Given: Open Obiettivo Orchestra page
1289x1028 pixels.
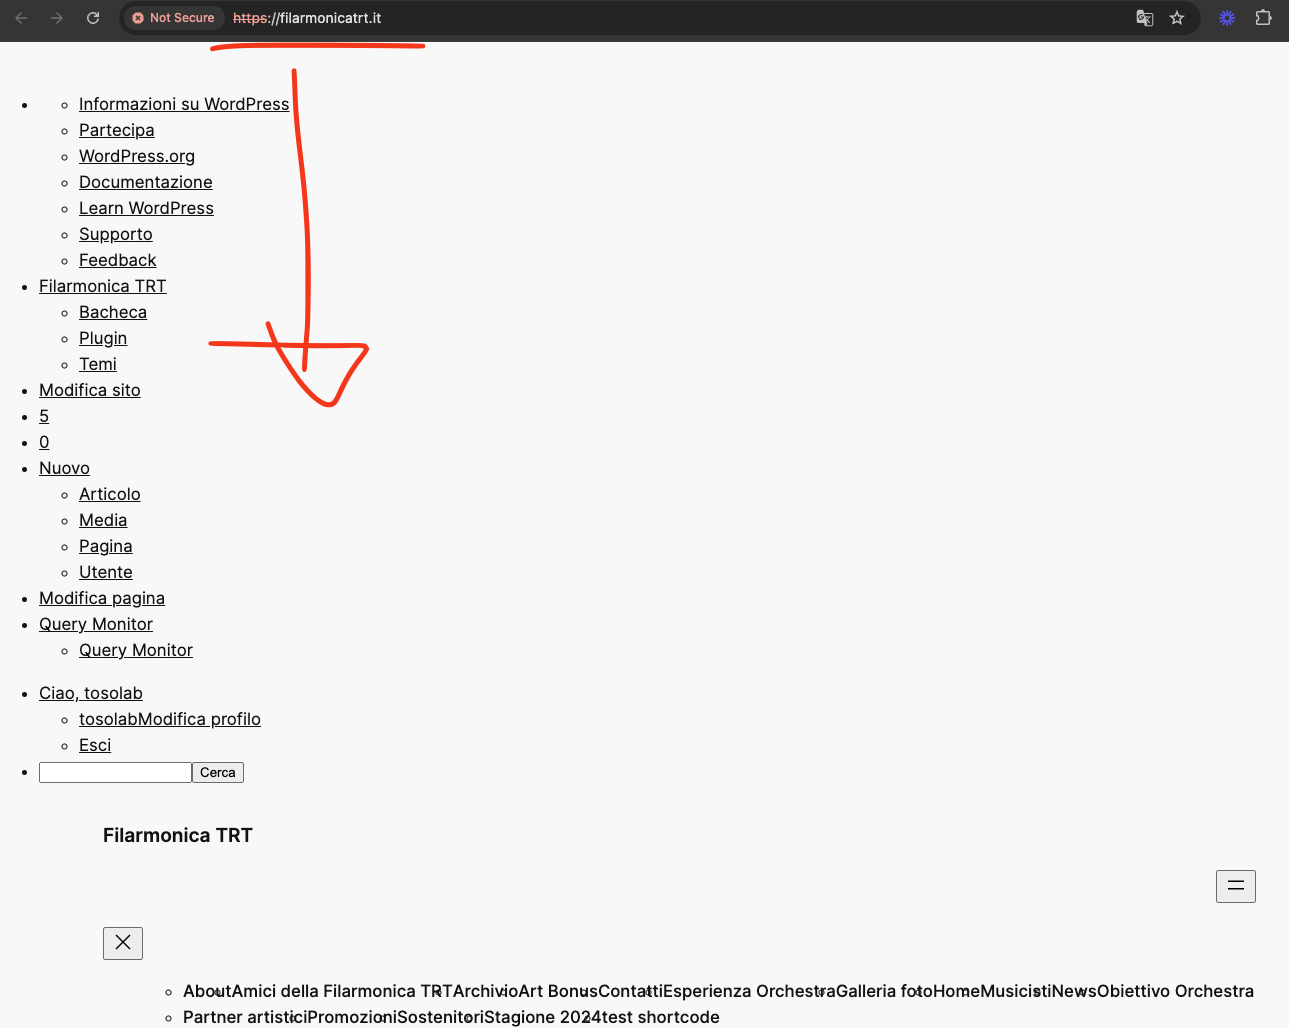Looking at the screenshot, I should [x=1175, y=991].
